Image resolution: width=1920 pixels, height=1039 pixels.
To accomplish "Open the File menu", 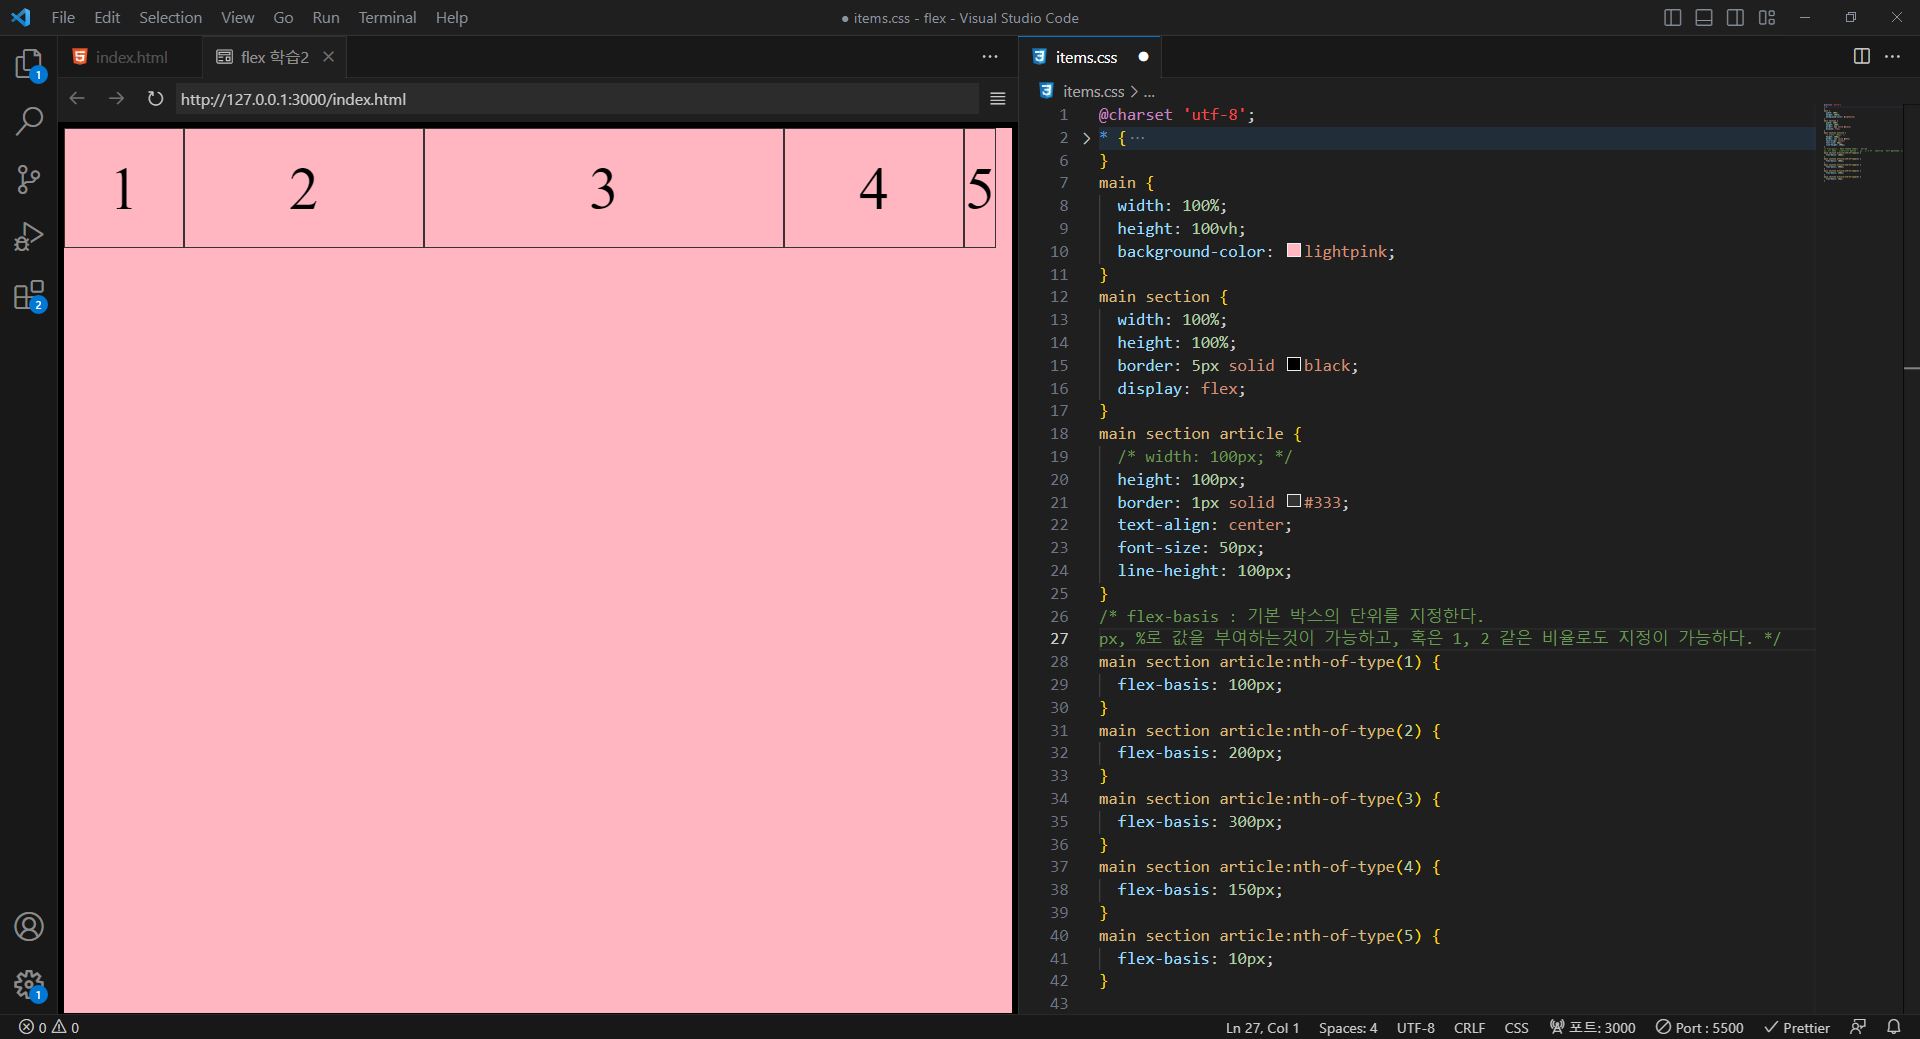I will [x=63, y=18].
